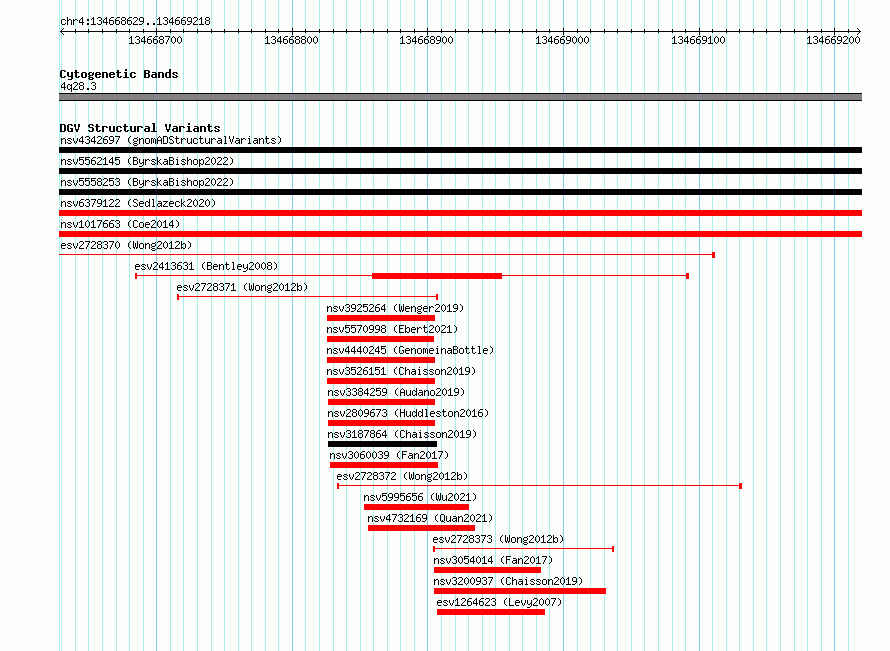Click the 134669000 ruler position label
Viewport: 890px width, 651px height.
(x=562, y=40)
